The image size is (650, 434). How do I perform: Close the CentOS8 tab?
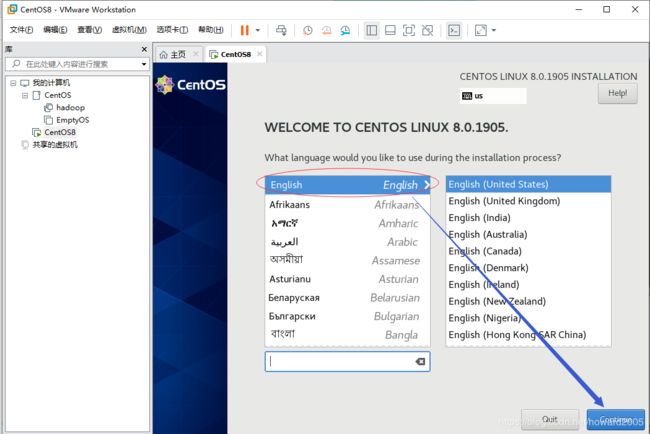[260, 54]
